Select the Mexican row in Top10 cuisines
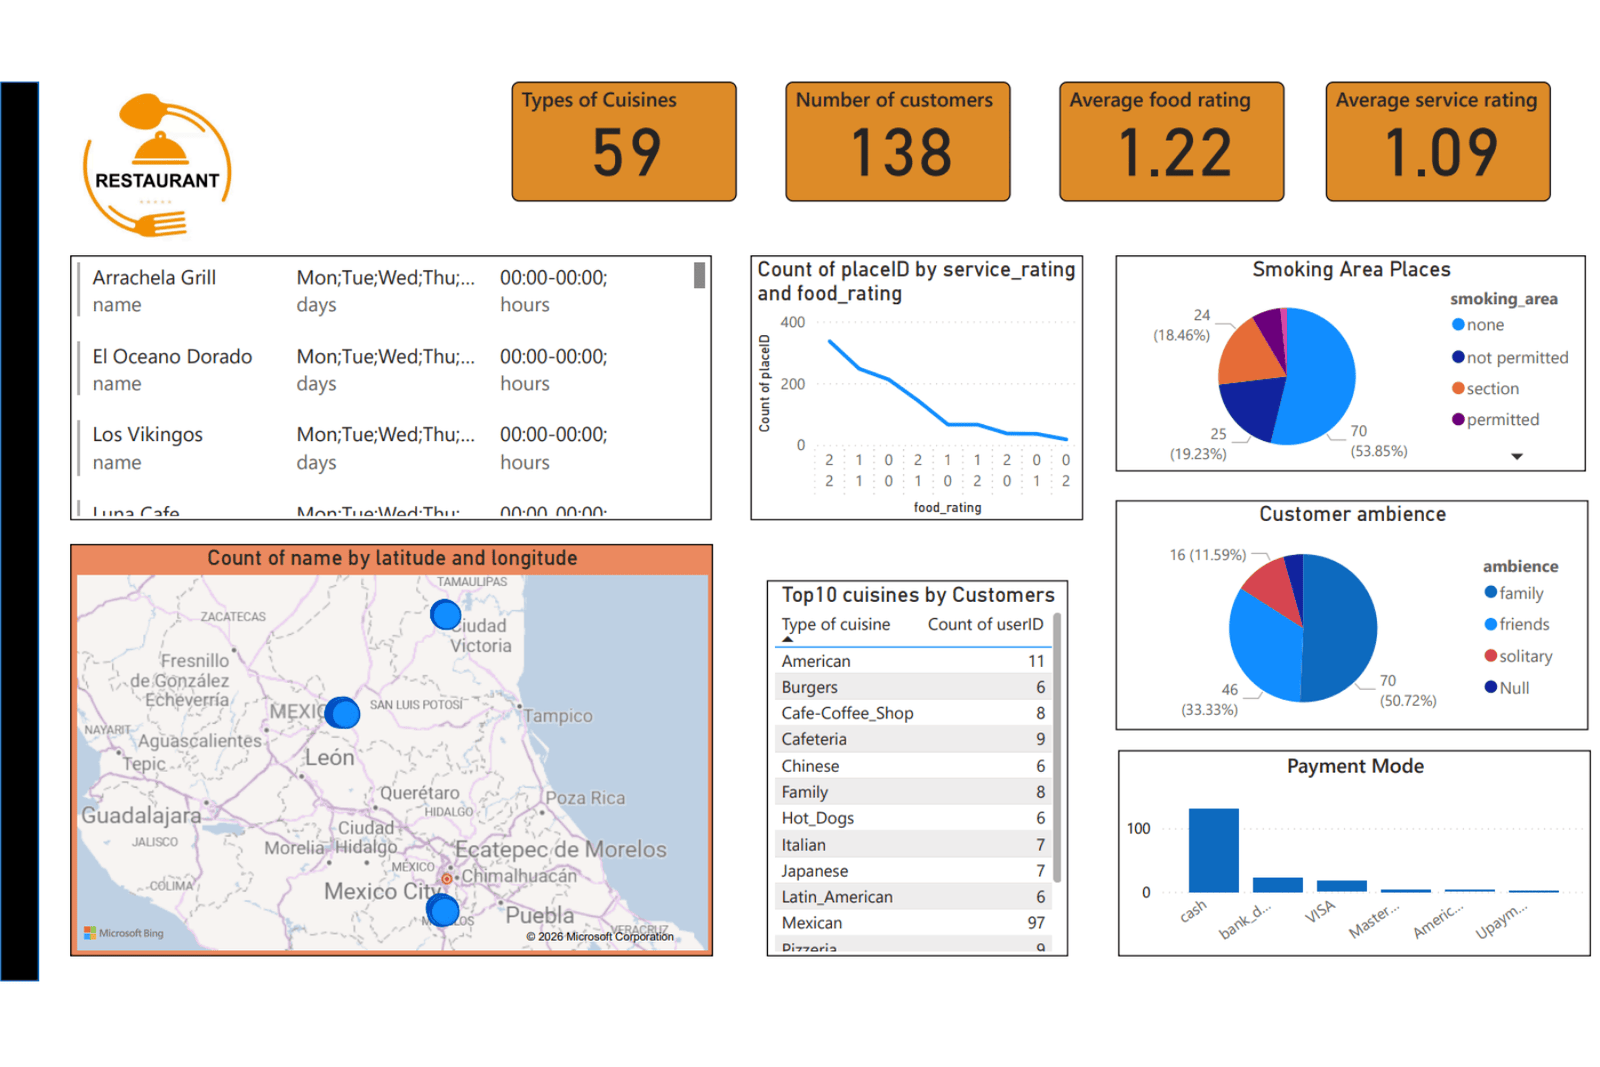1600x1067 pixels. click(912, 923)
